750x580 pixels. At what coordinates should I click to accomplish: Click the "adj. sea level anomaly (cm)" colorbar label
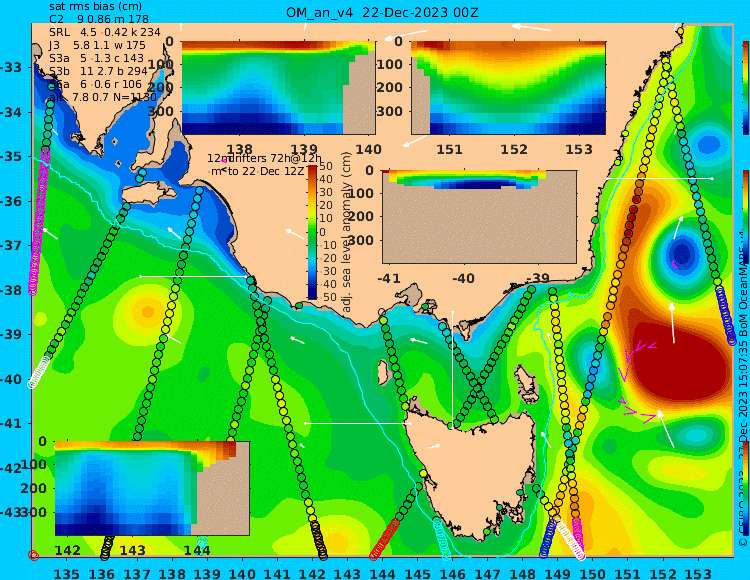[x=346, y=232]
